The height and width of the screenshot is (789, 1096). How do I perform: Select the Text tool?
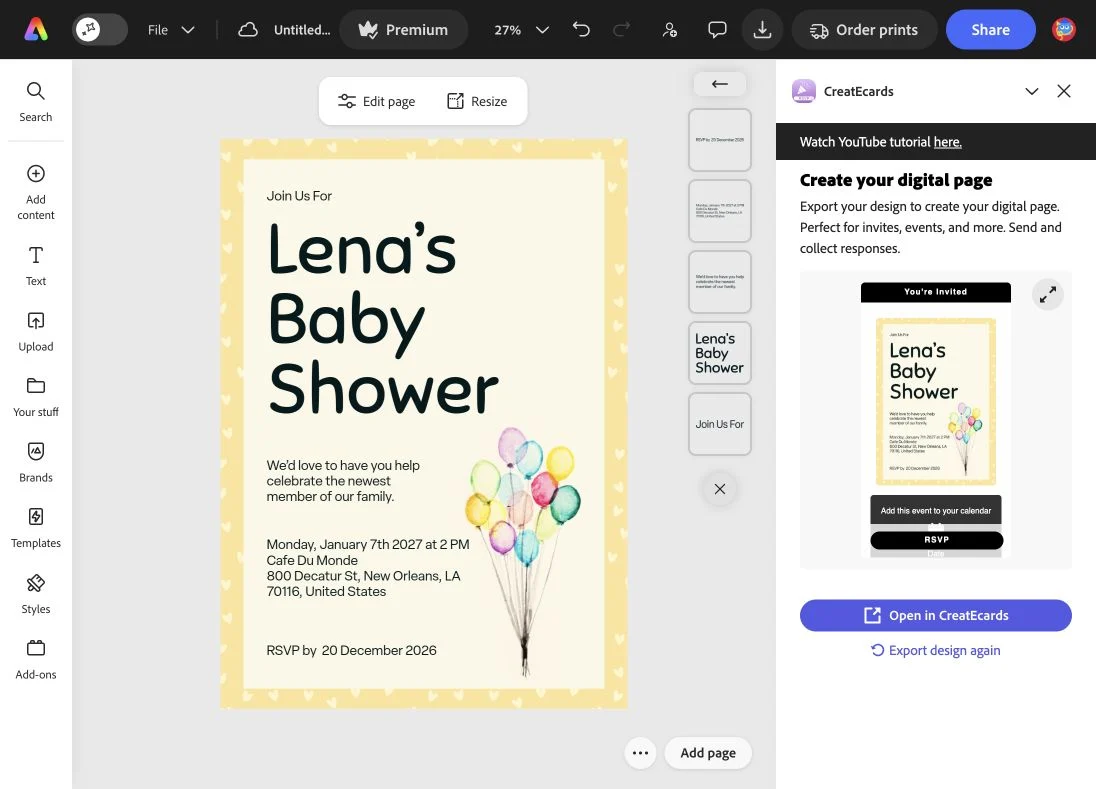[x=36, y=266]
